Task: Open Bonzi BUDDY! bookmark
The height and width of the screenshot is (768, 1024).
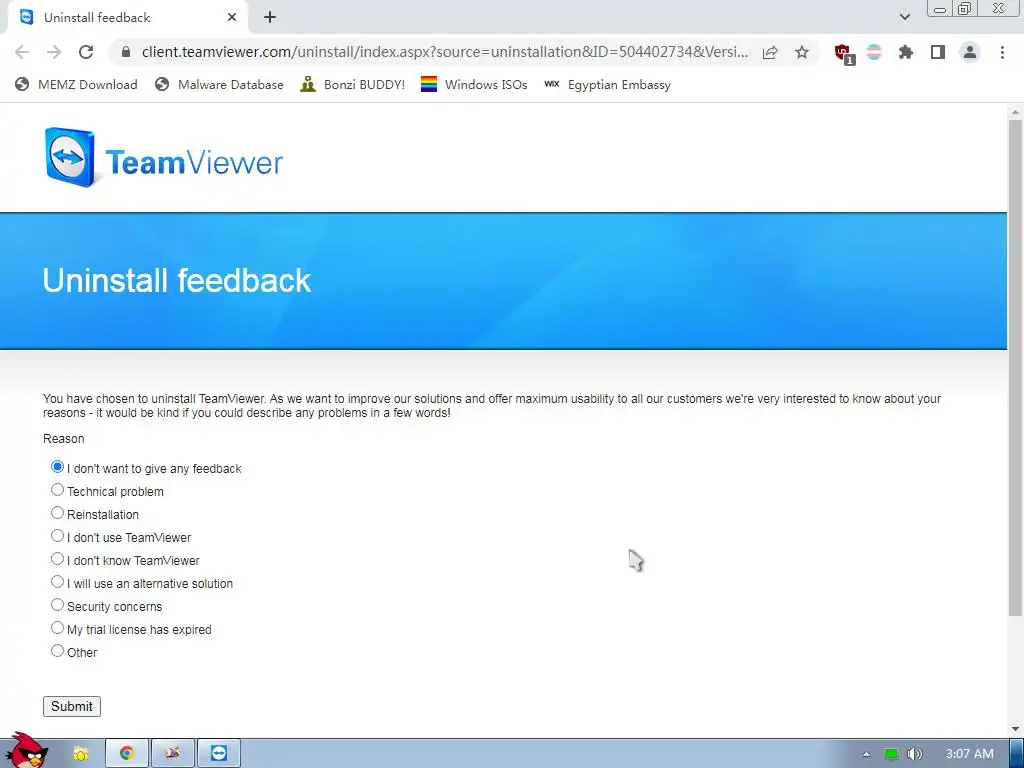Action: pos(353,84)
